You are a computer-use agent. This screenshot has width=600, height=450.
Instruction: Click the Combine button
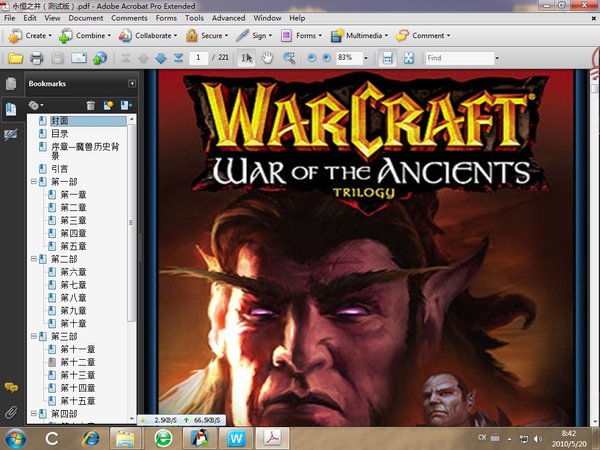pyautogui.click(x=85, y=36)
